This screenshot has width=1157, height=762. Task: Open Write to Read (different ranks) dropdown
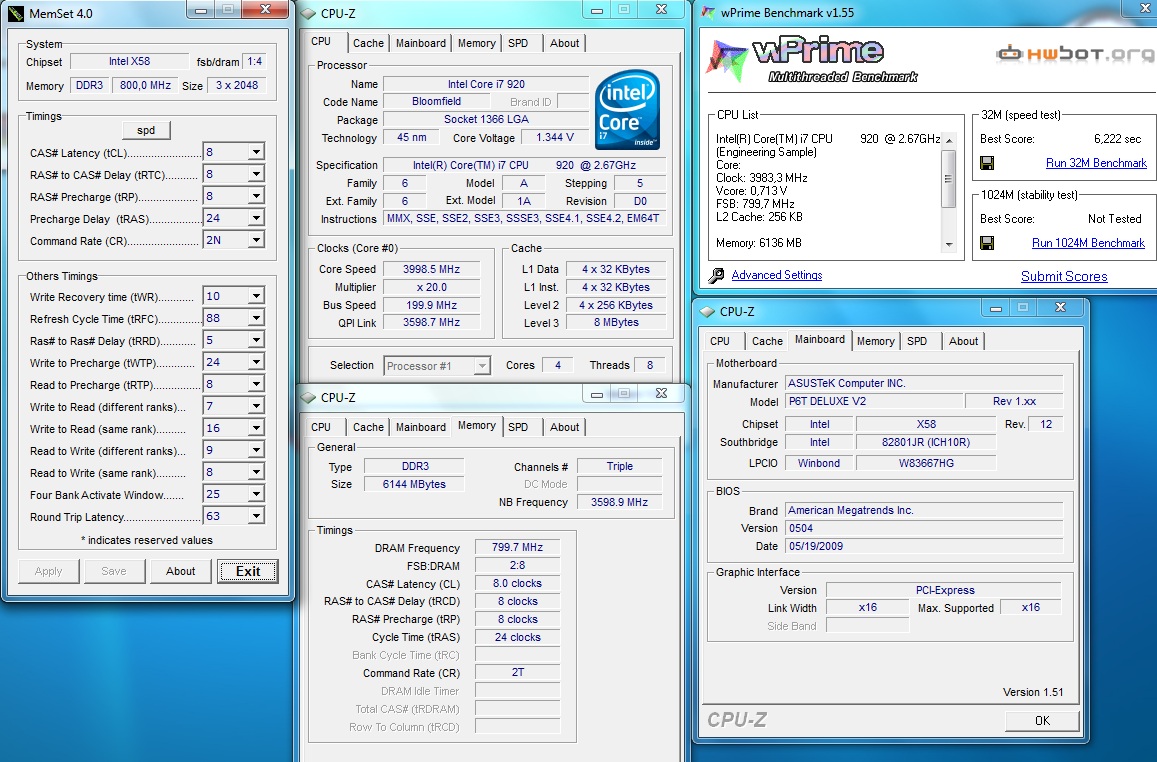pyautogui.click(x=255, y=406)
